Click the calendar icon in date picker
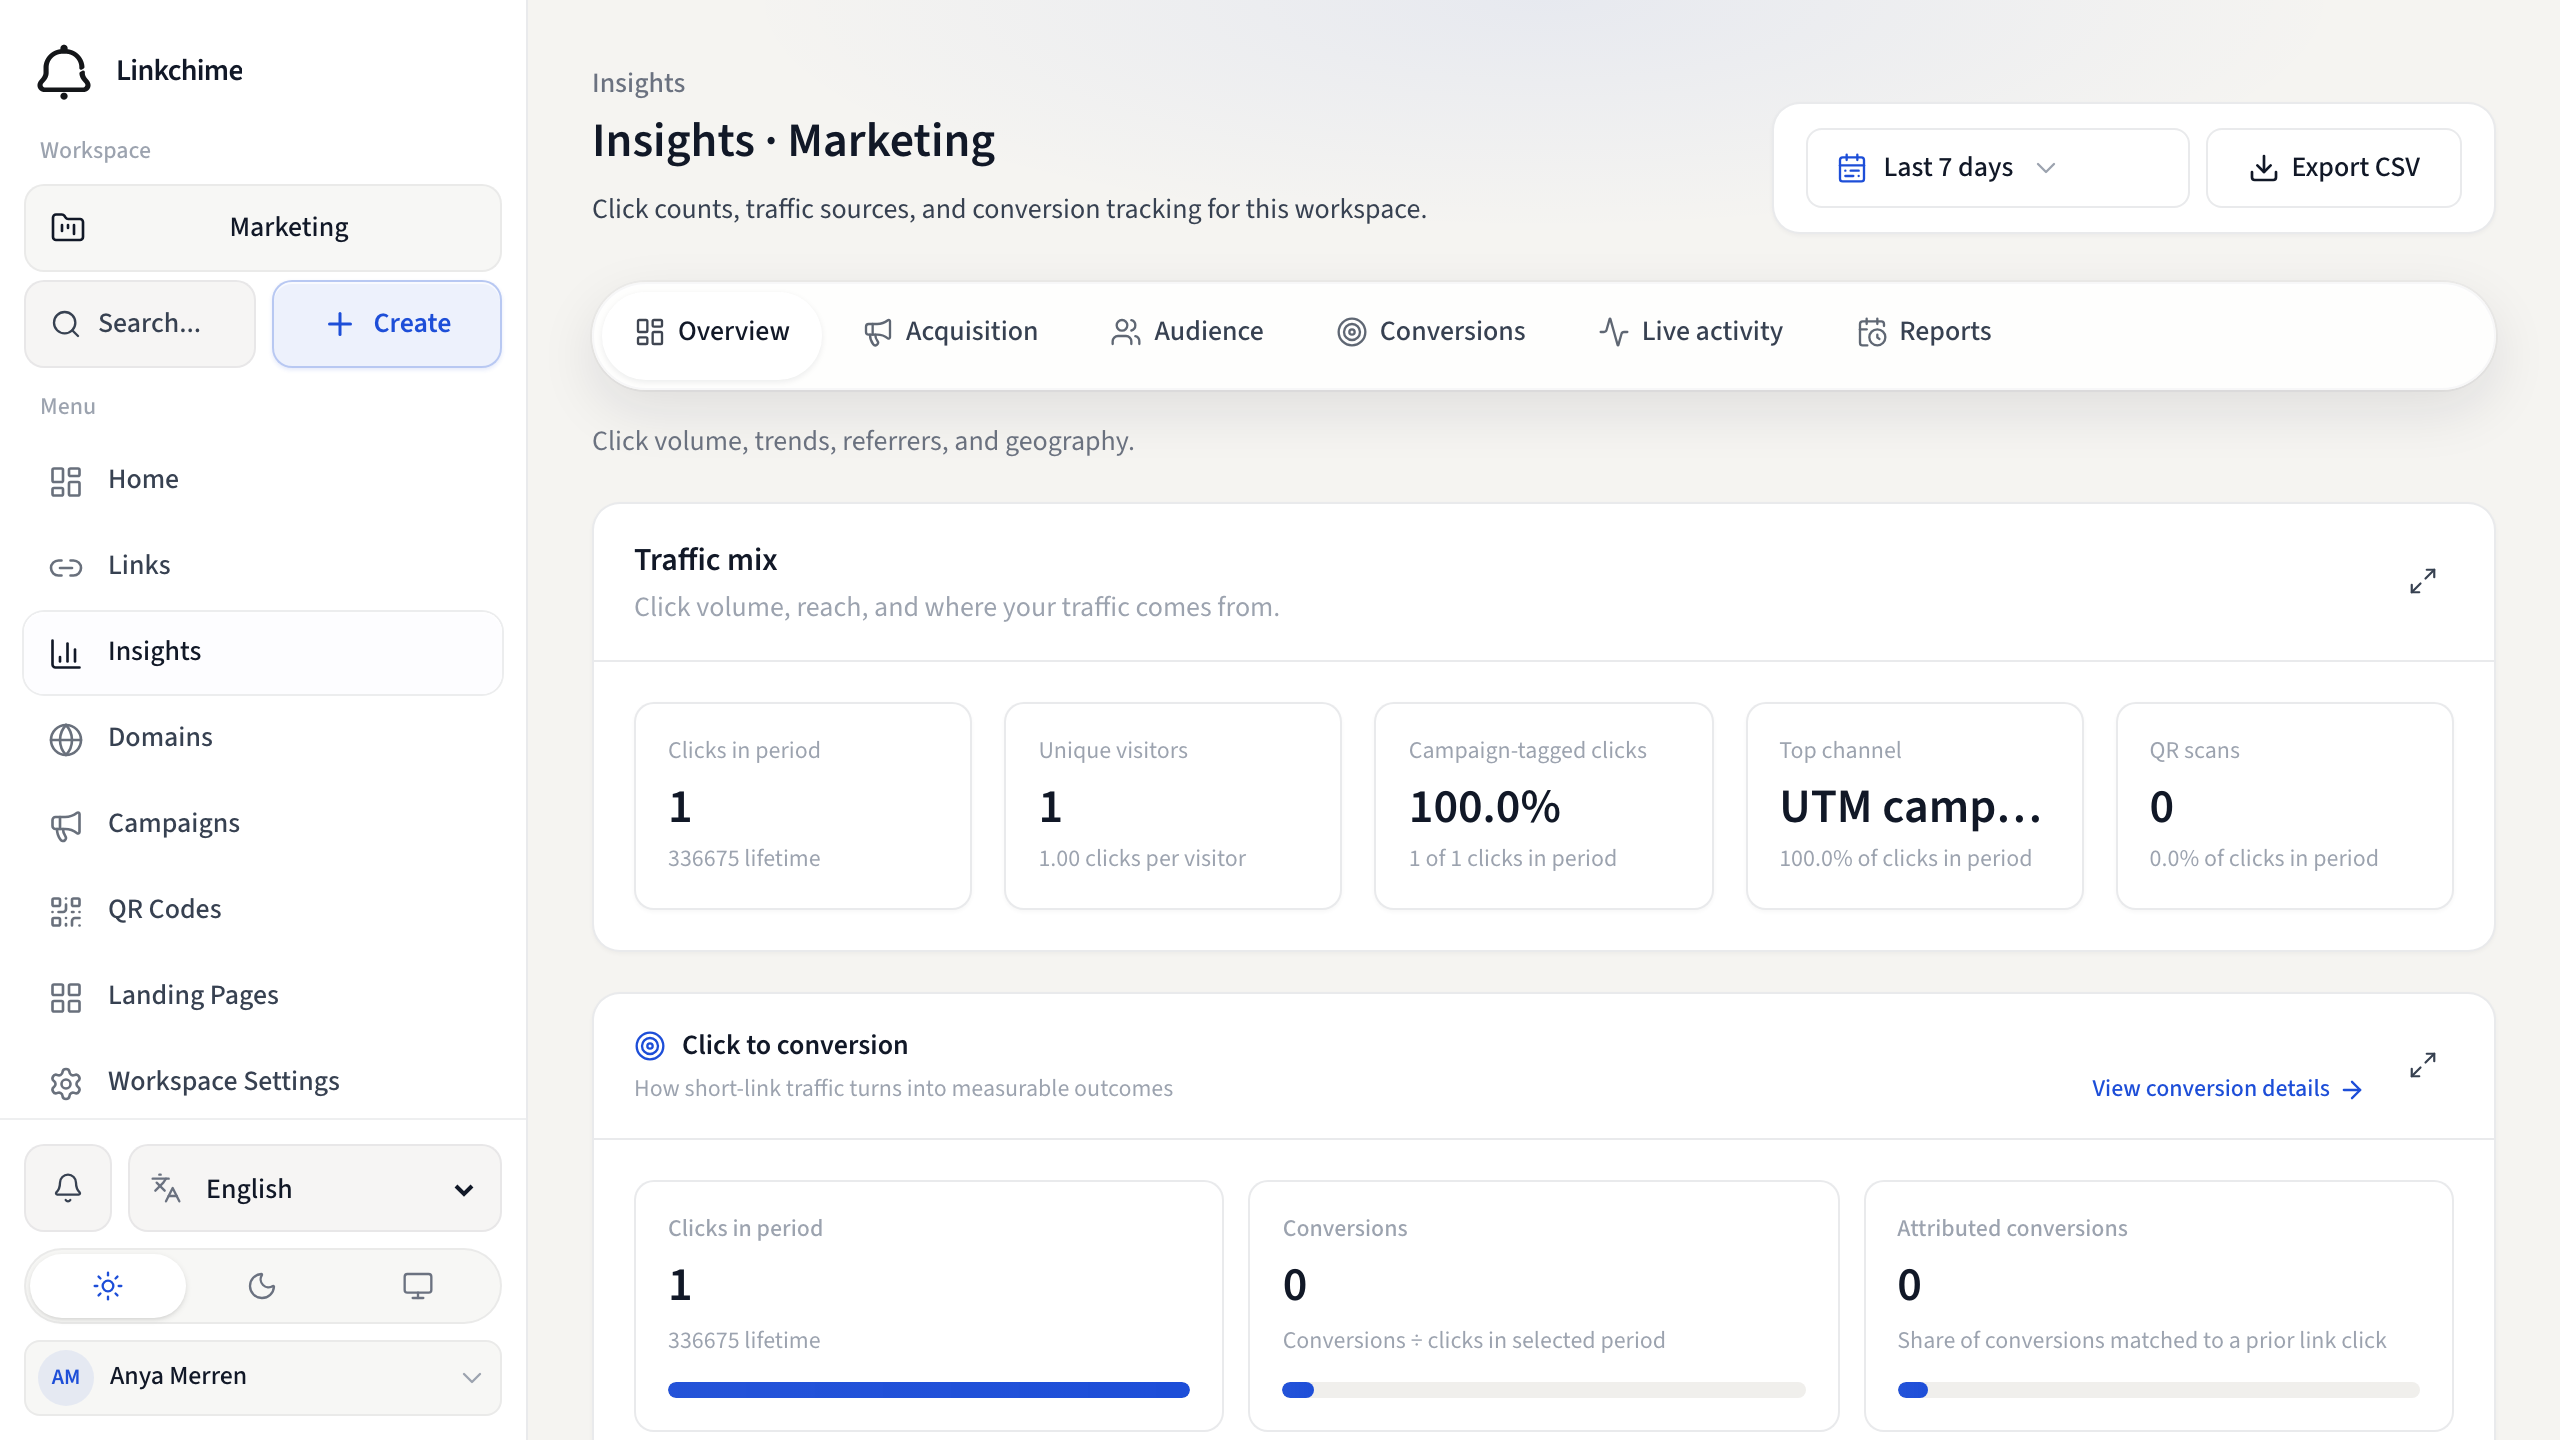The width and height of the screenshot is (2560, 1440). [x=1852, y=168]
